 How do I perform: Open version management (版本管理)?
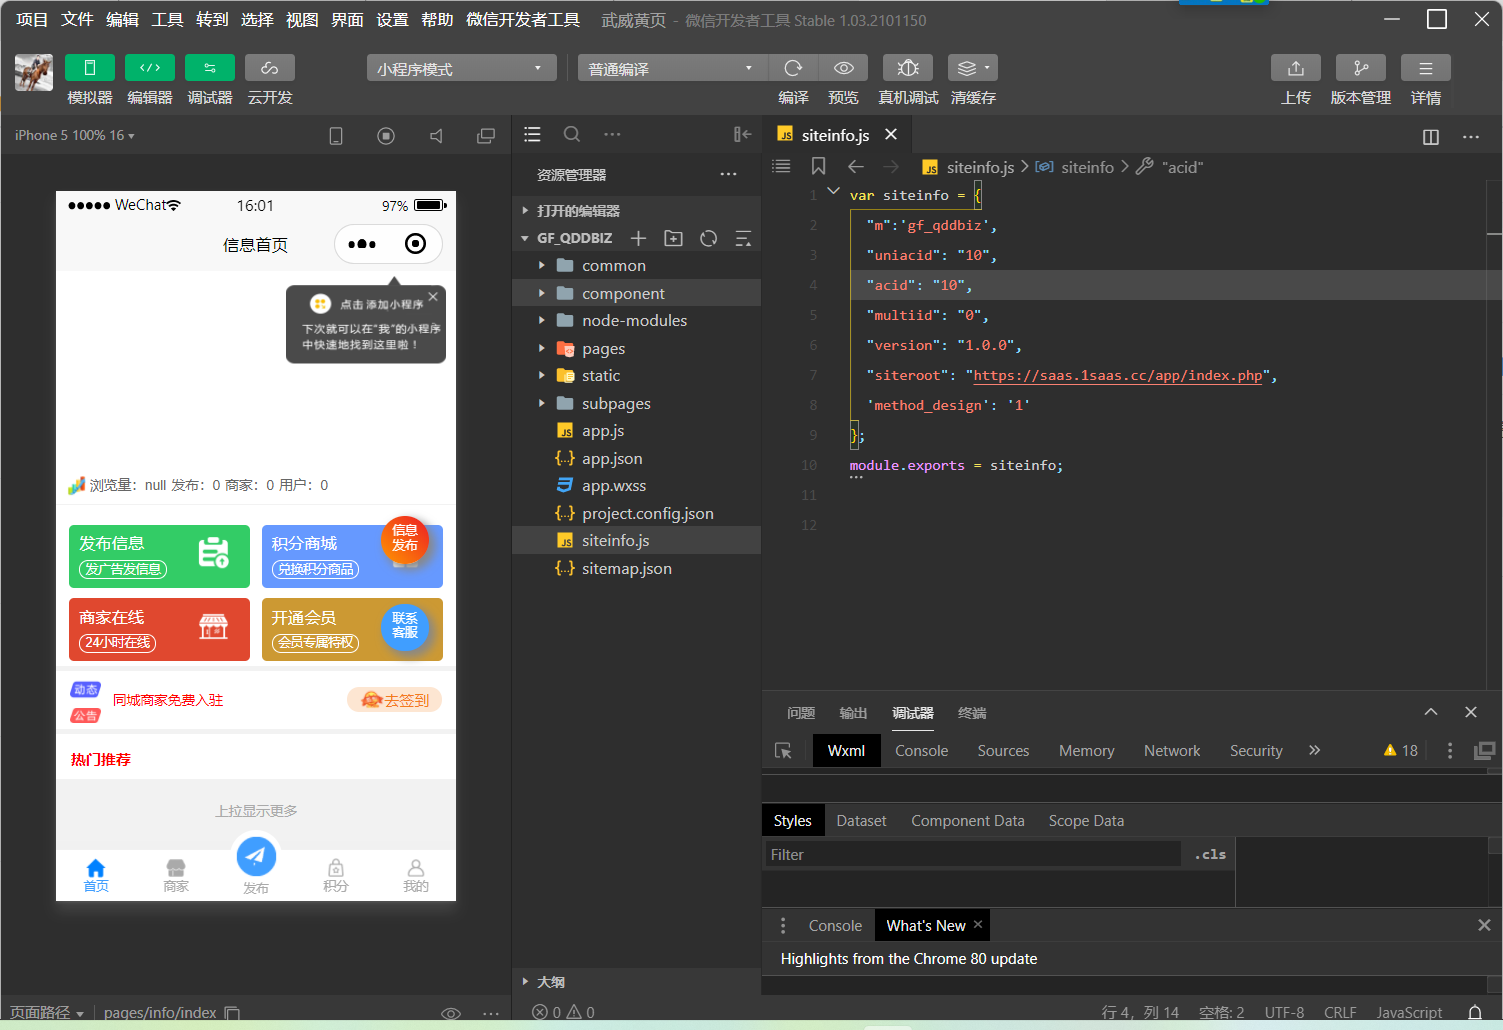click(1361, 67)
